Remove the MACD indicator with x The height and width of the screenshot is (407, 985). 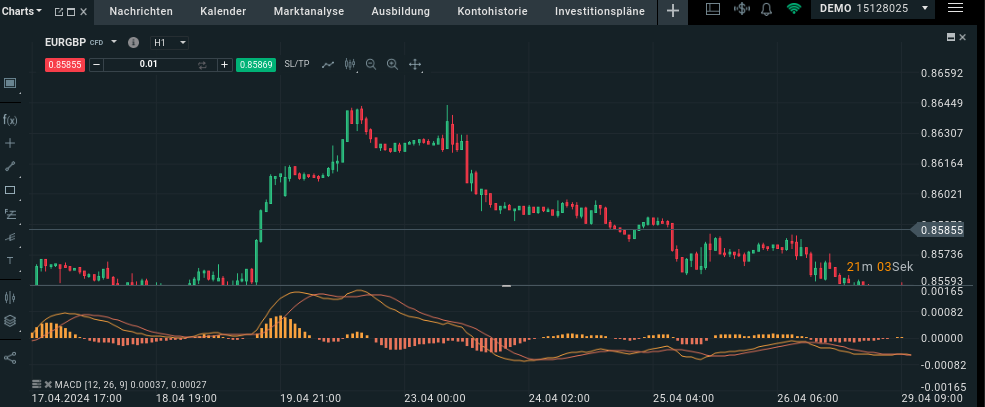point(48,384)
